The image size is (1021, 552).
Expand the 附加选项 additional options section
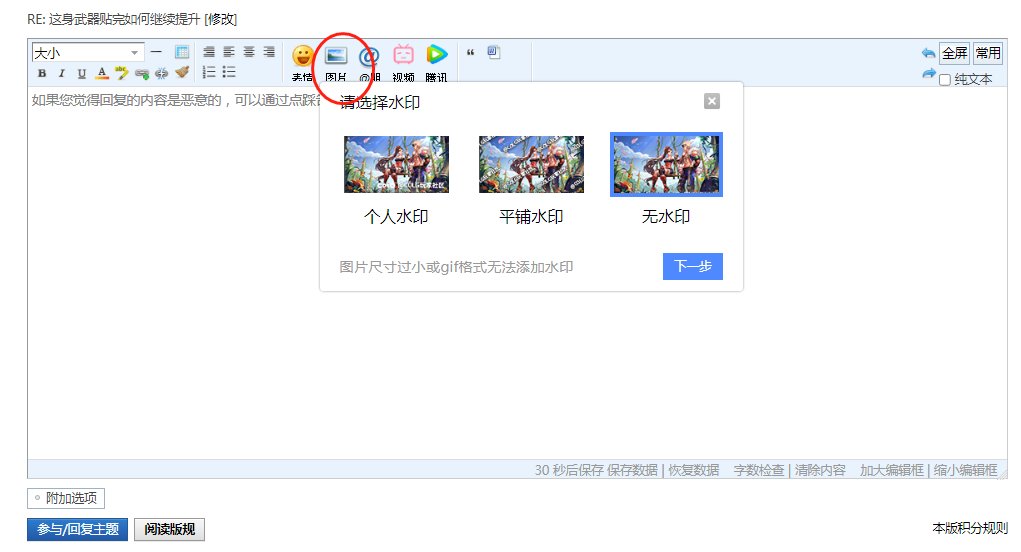pyautogui.click(x=66, y=498)
